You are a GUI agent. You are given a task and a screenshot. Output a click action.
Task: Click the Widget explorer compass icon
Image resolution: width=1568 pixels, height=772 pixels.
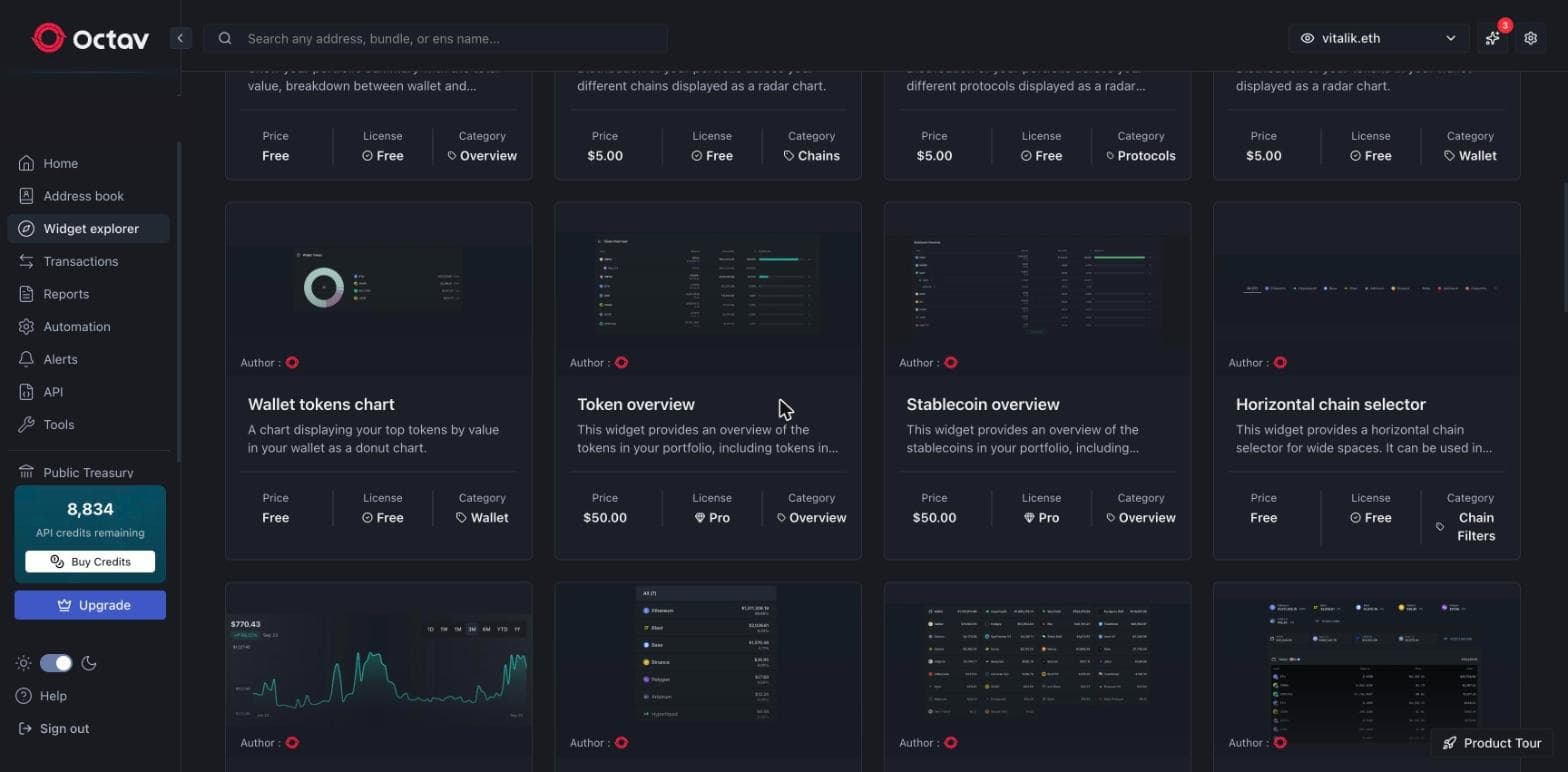26,228
